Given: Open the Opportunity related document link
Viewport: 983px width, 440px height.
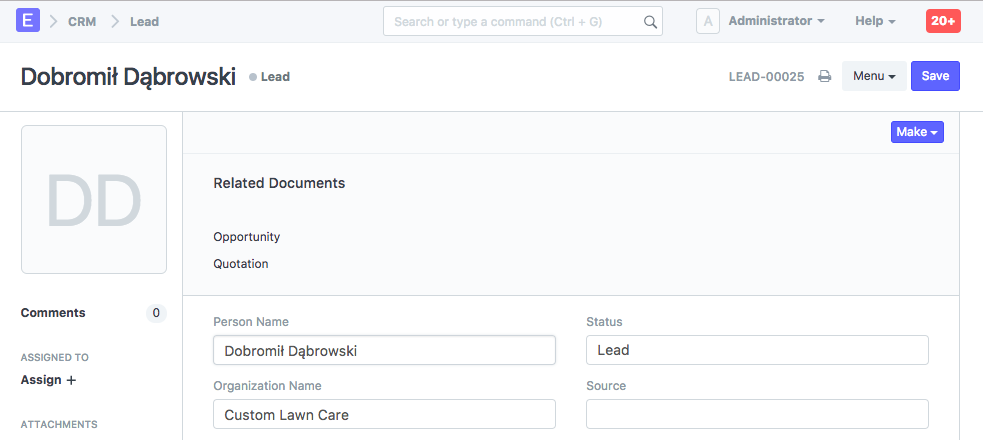Looking at the screenshot, I should (x=247, y=237).
